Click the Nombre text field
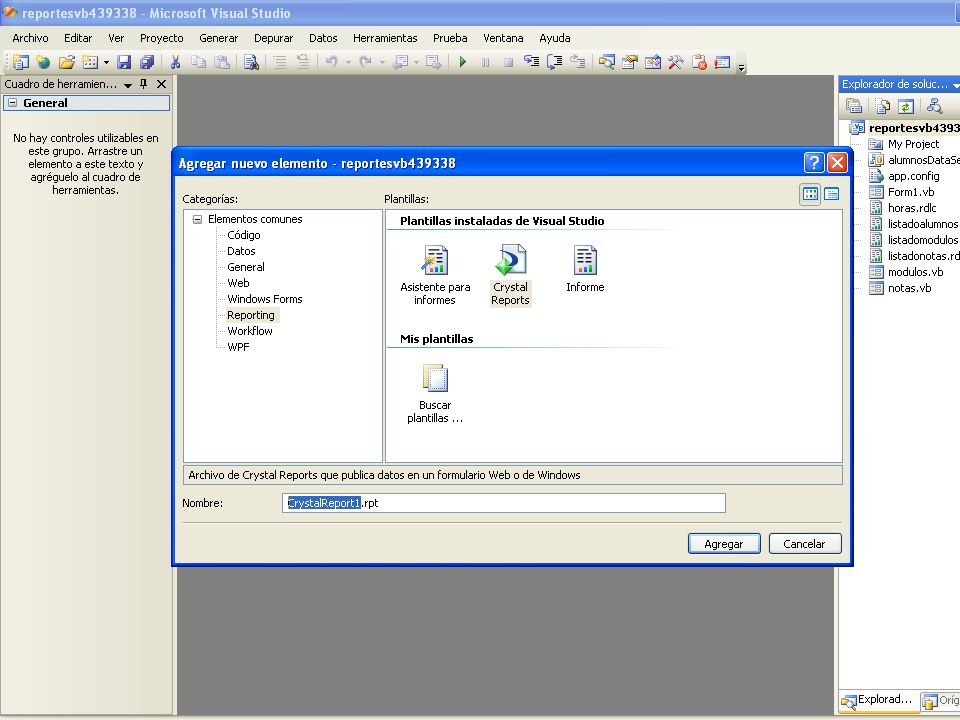This screenshot has height=720, width=960. tap(504, 503)
